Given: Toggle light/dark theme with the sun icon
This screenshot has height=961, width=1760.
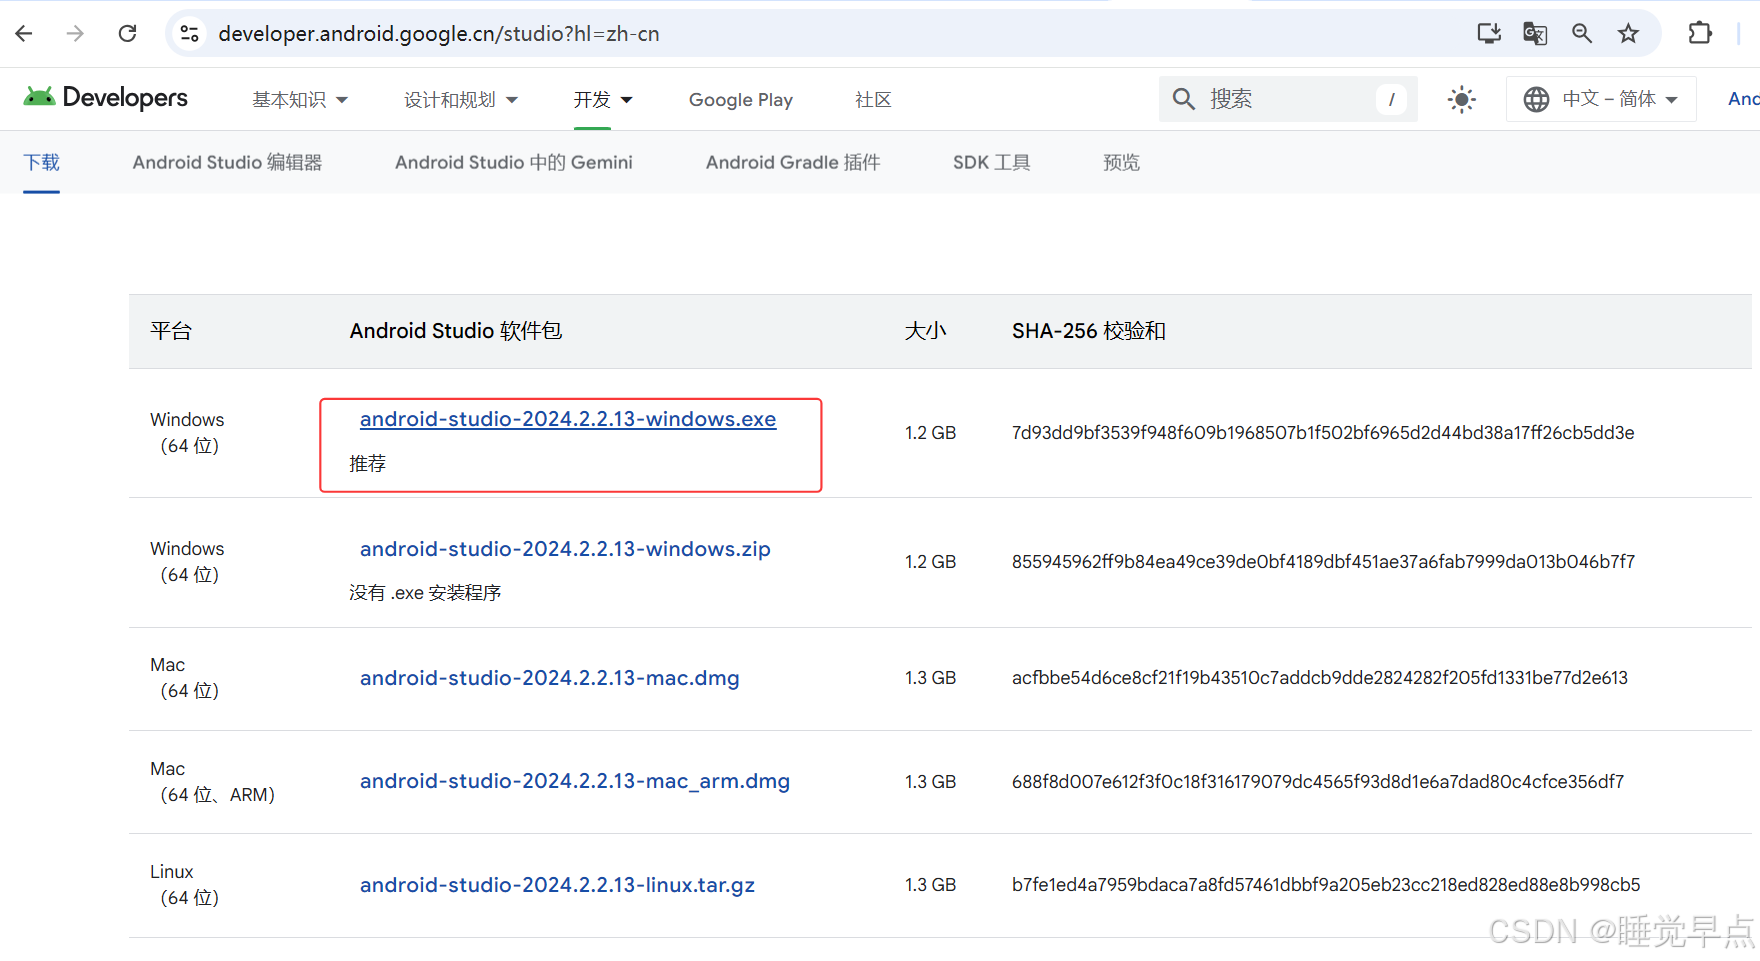Looking at the screenshot, I should pos(1461,99).
